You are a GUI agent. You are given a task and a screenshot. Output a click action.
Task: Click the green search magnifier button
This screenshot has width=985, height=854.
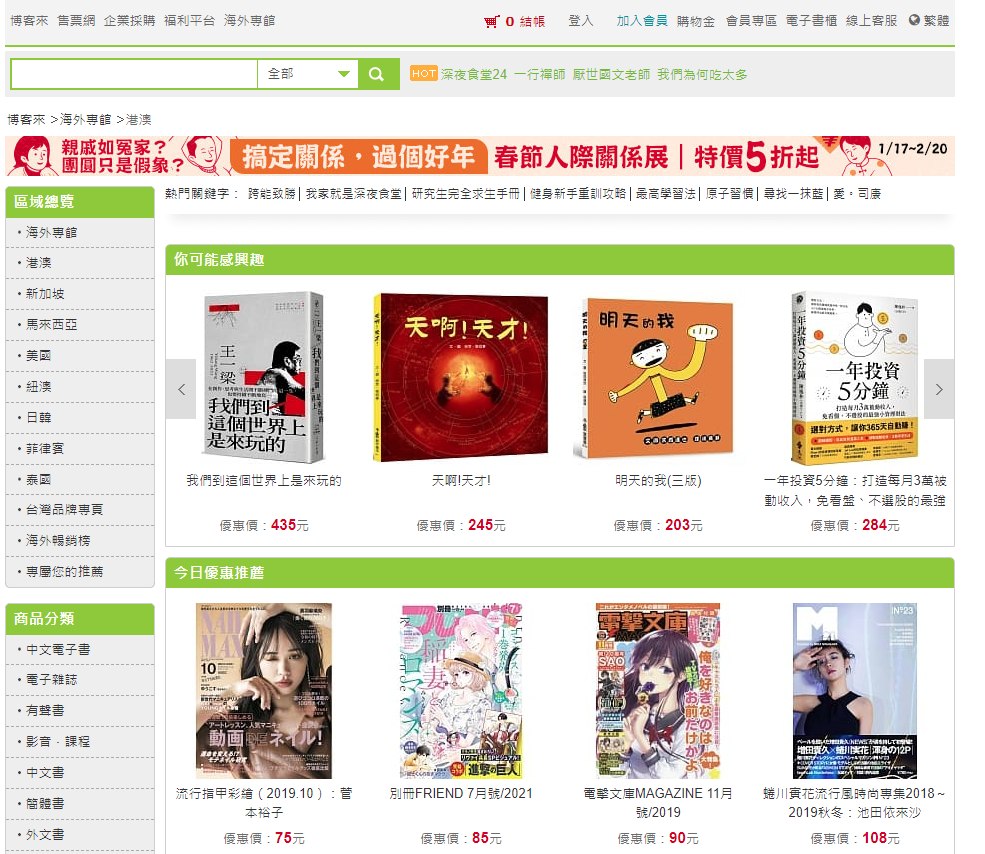(x=378, y=74)
